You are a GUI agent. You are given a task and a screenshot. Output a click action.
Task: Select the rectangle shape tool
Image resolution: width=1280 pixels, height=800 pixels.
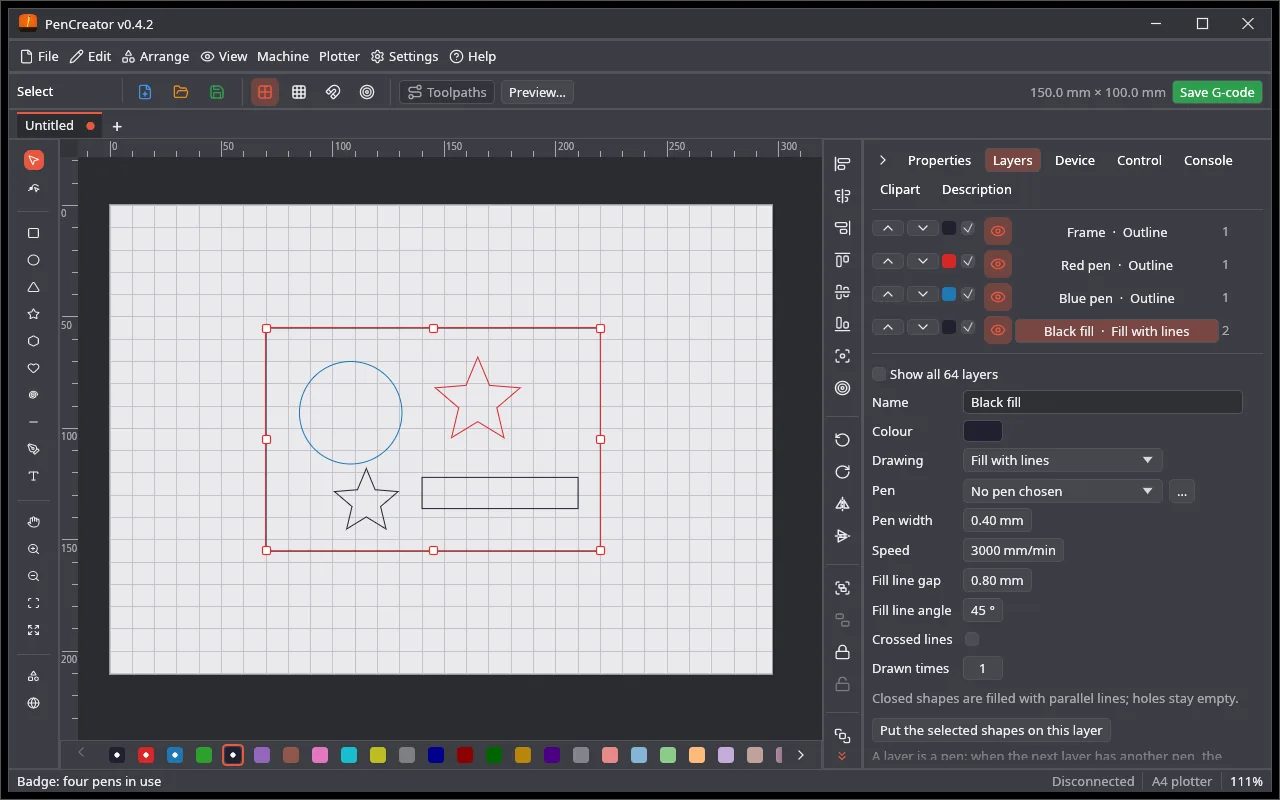(x=33, y=233)
